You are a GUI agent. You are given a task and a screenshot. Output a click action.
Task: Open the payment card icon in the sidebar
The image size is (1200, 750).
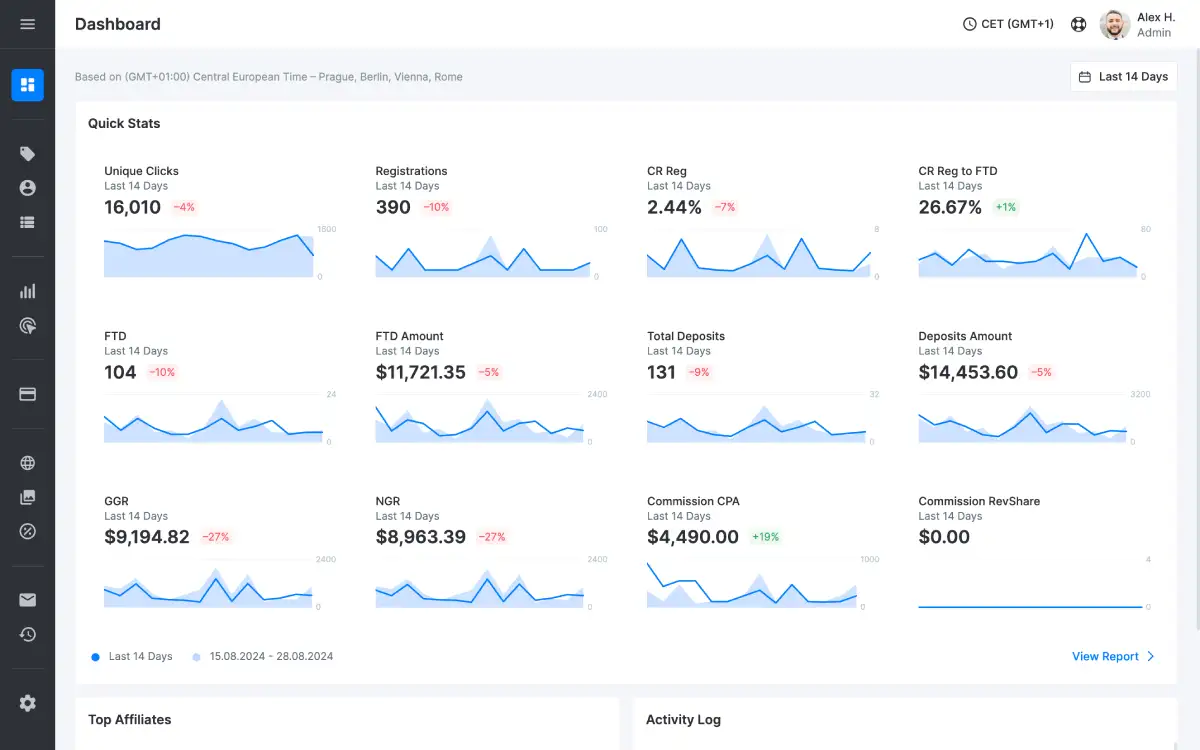click(27, 394)
